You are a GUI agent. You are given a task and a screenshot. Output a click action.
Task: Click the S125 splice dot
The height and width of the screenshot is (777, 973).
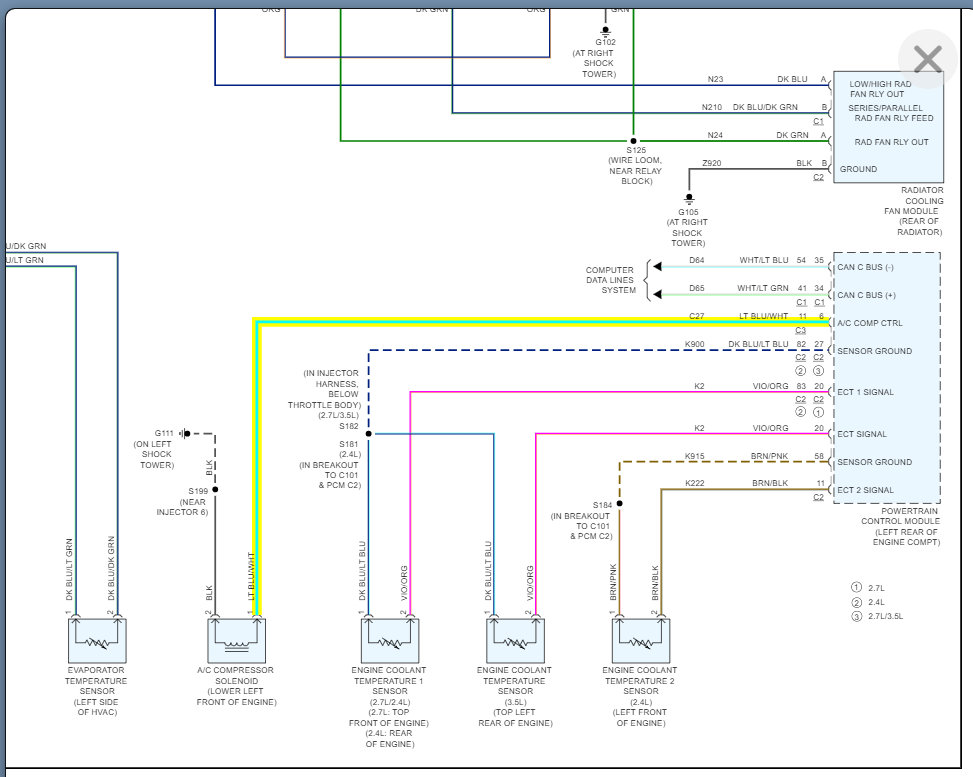(x=633, y=141)
